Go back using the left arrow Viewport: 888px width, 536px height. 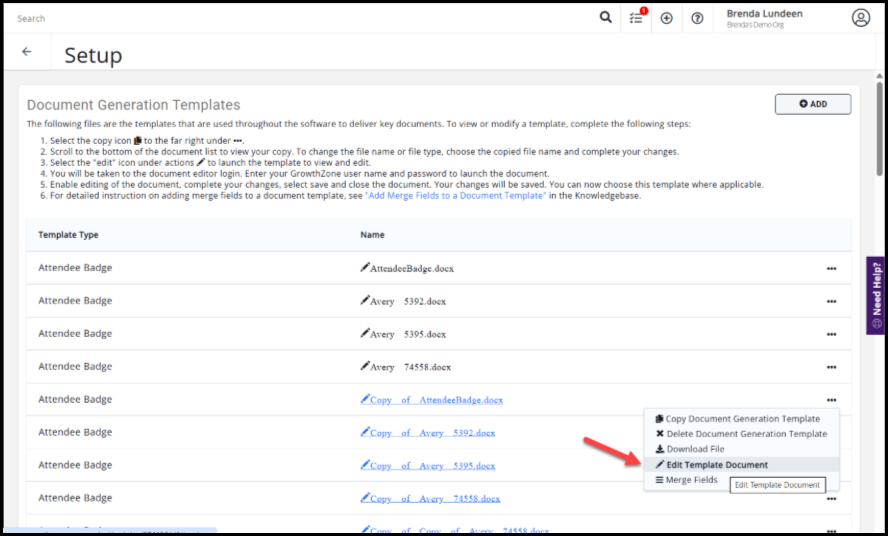click(27, 52)
